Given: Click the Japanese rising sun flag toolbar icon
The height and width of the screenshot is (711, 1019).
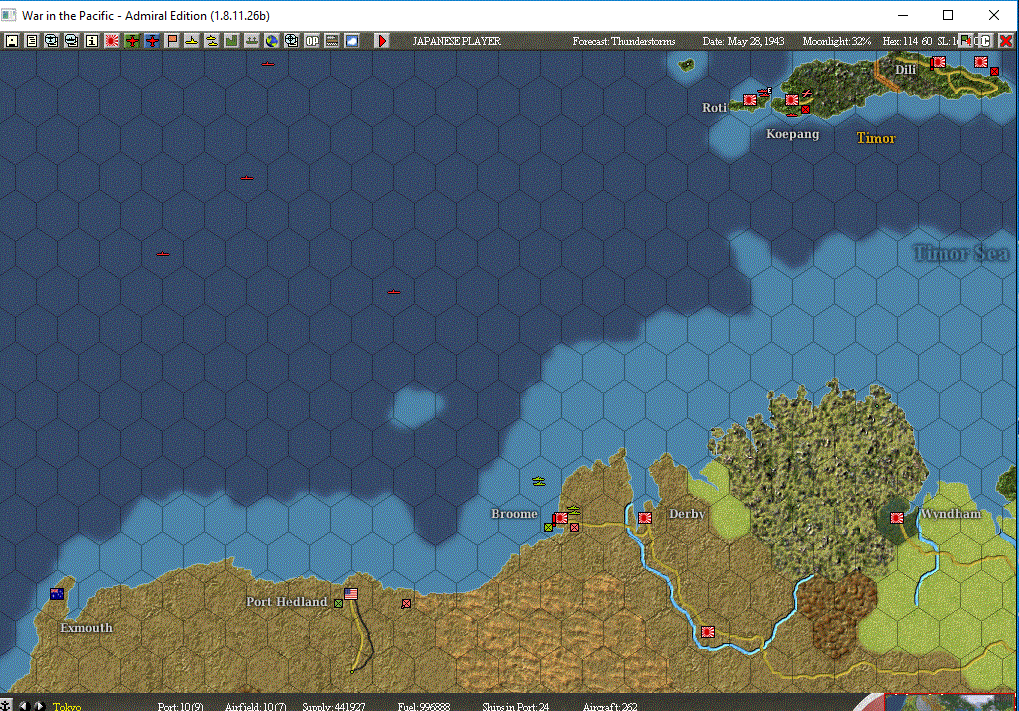Looking at the screenshot, I should (x=112, y=41).
